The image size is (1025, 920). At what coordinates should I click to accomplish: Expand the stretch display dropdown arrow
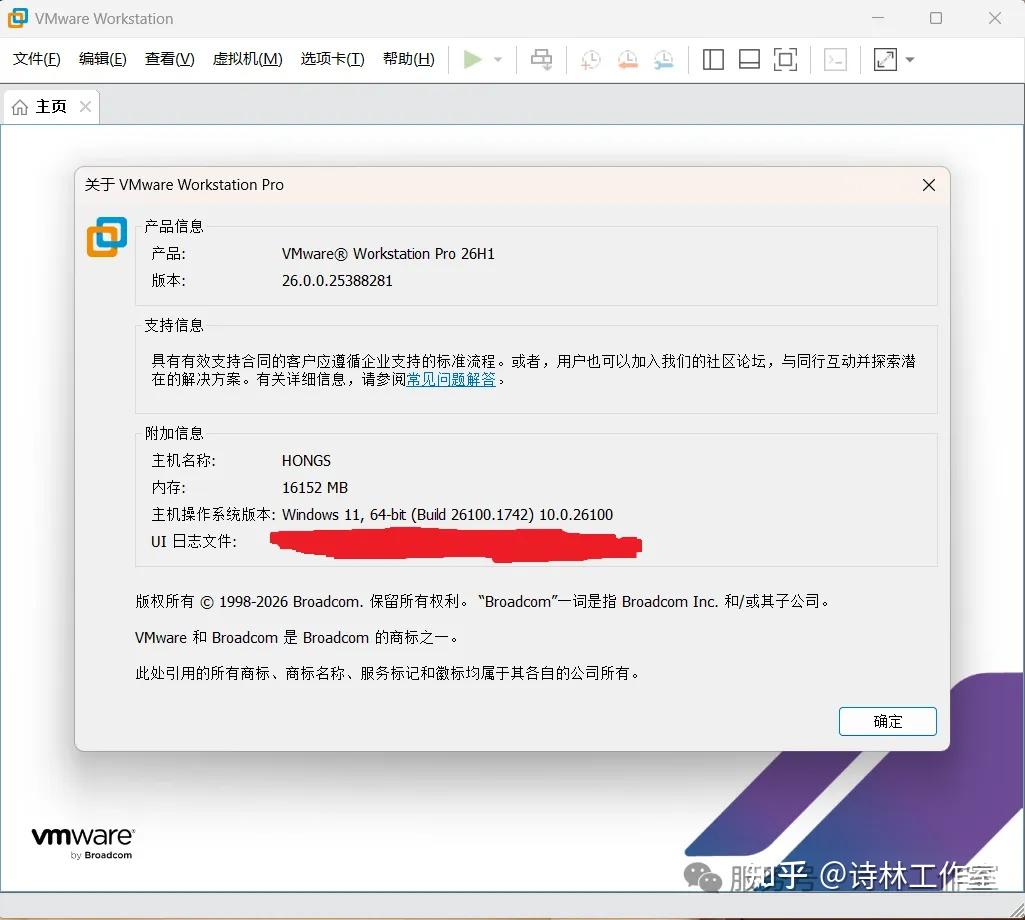point(909,60)
